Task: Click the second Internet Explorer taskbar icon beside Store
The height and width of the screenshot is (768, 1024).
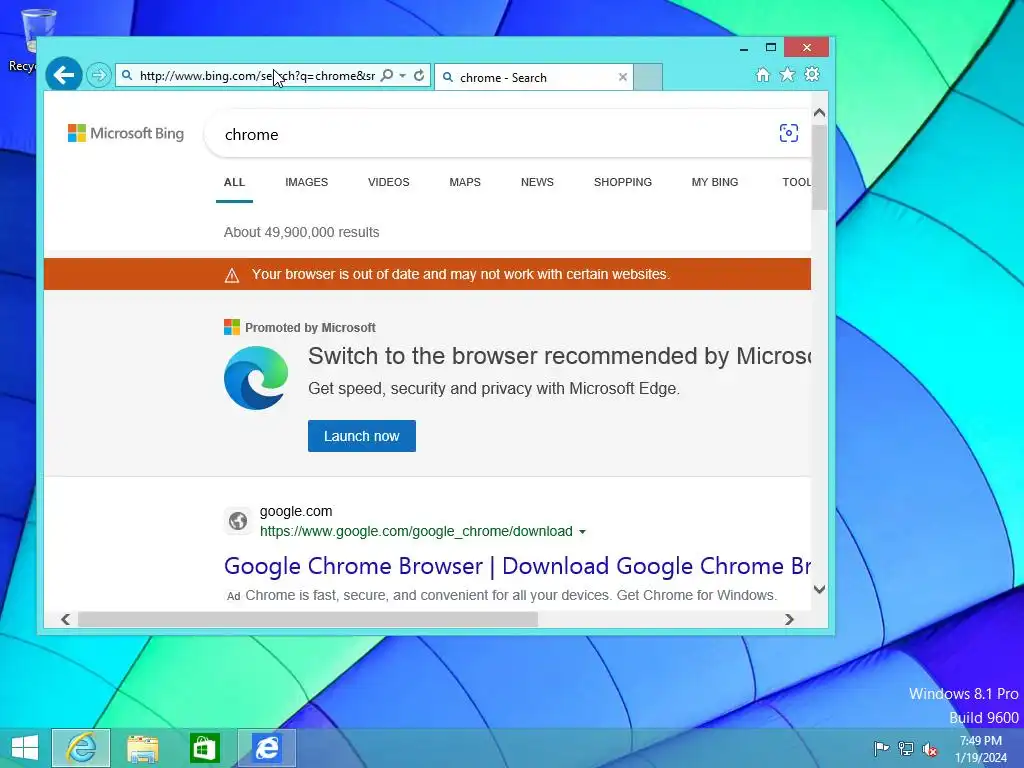Action: [x=266, y=748]
